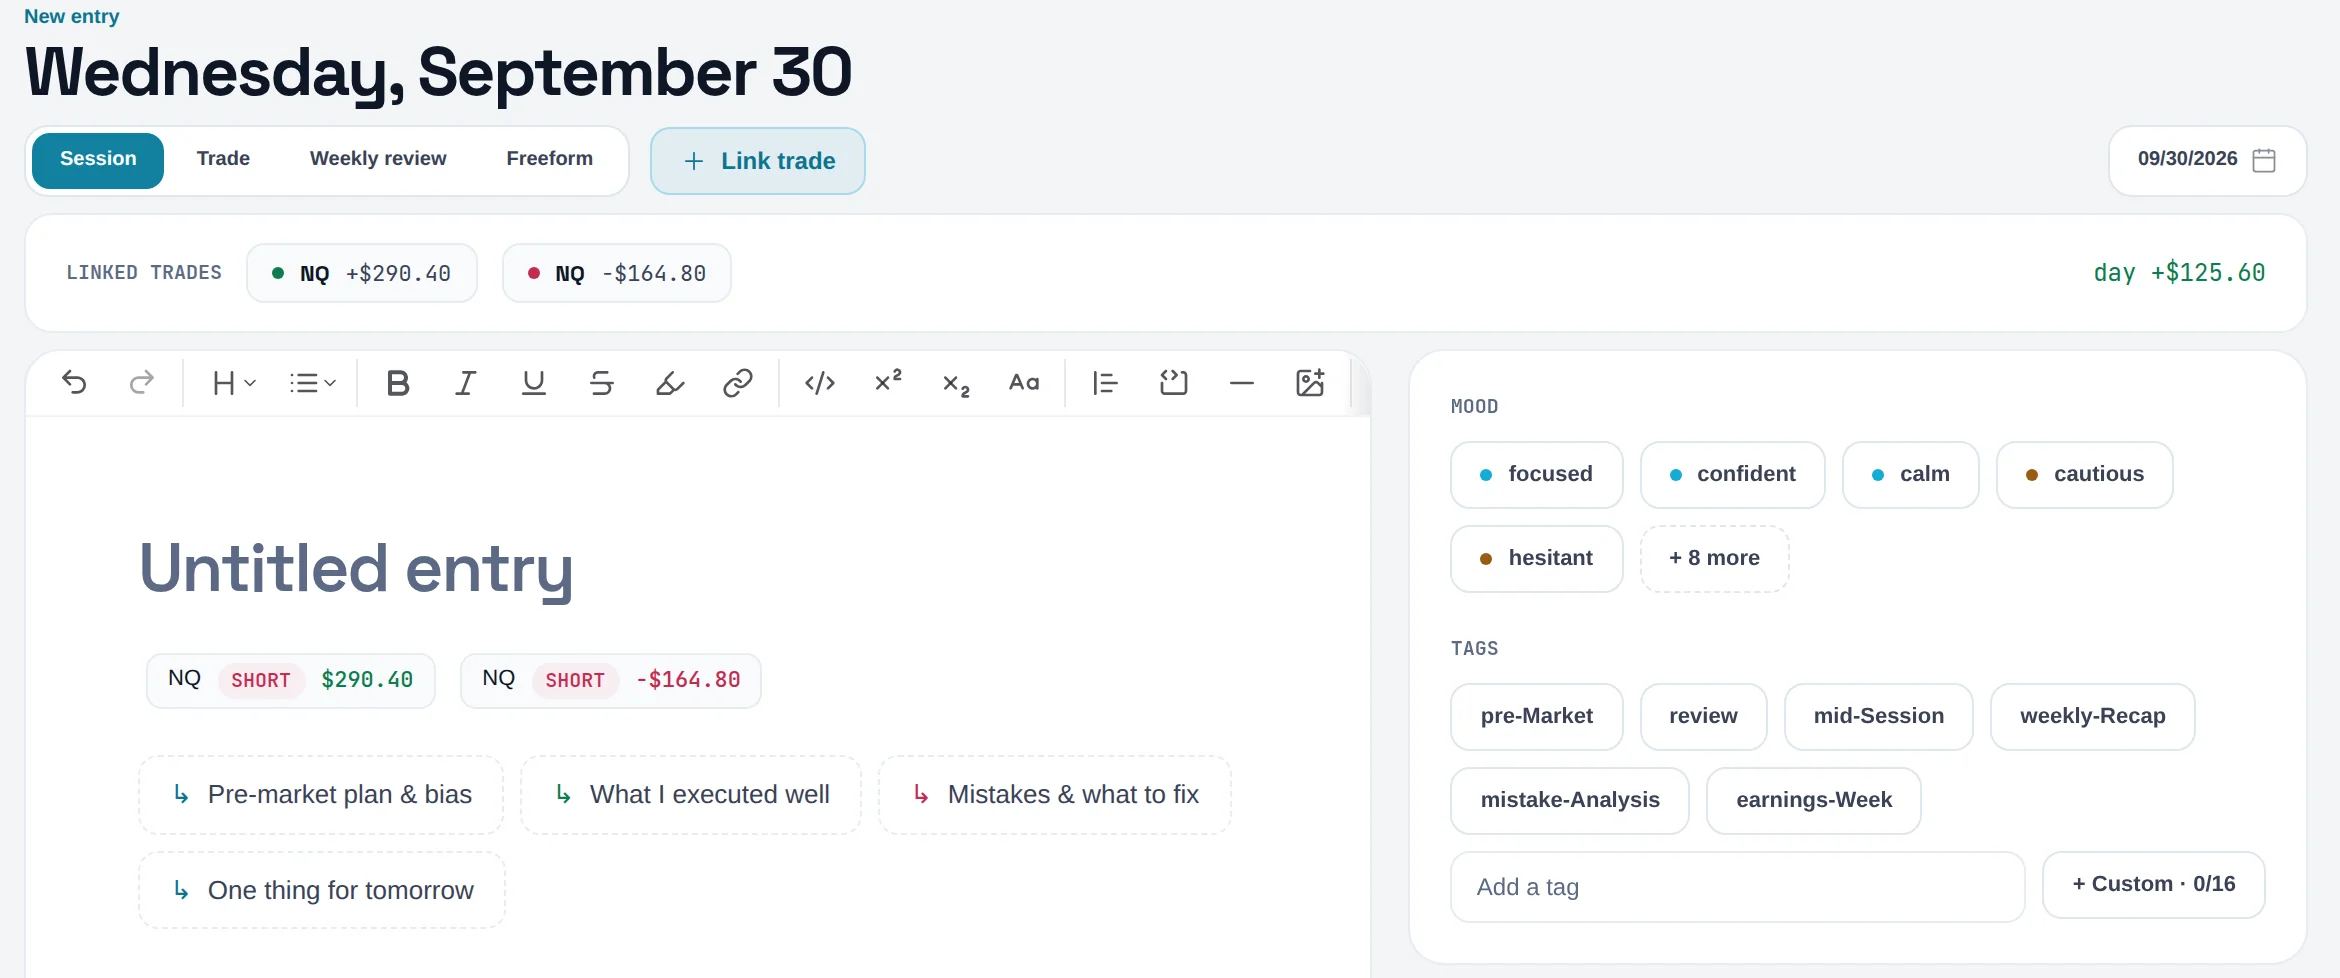2340x978 pixels.
Task: Apply strikethrough formatting
Action: coord(602,383)
